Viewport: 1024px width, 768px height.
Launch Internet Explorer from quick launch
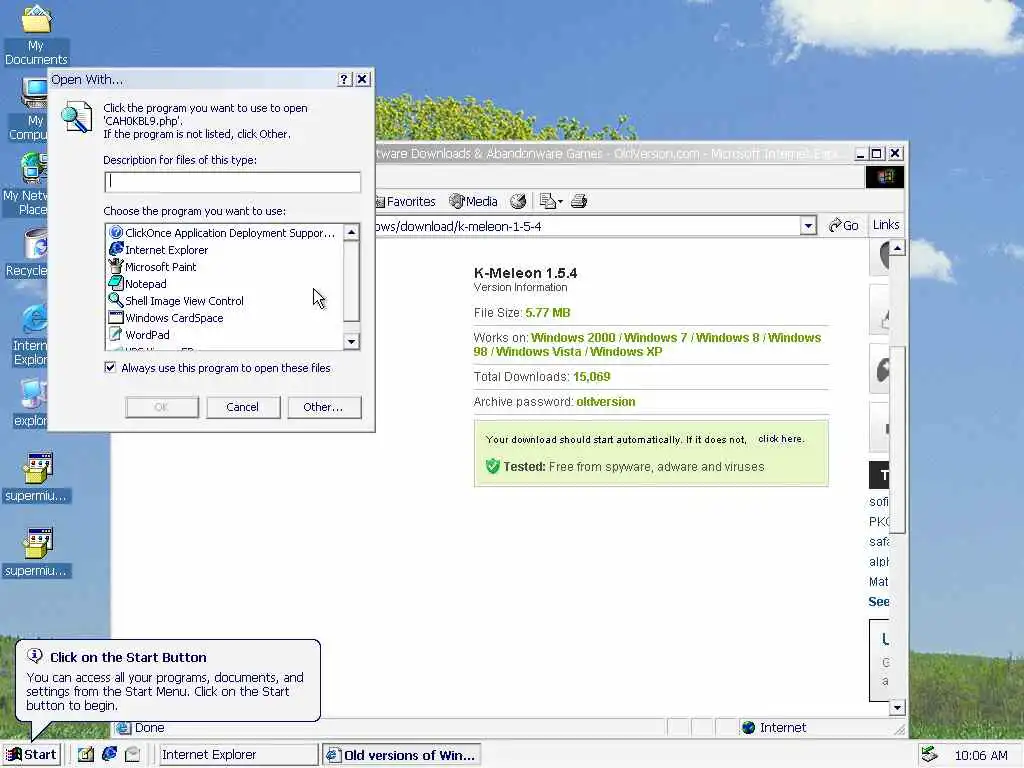(109, 754)
